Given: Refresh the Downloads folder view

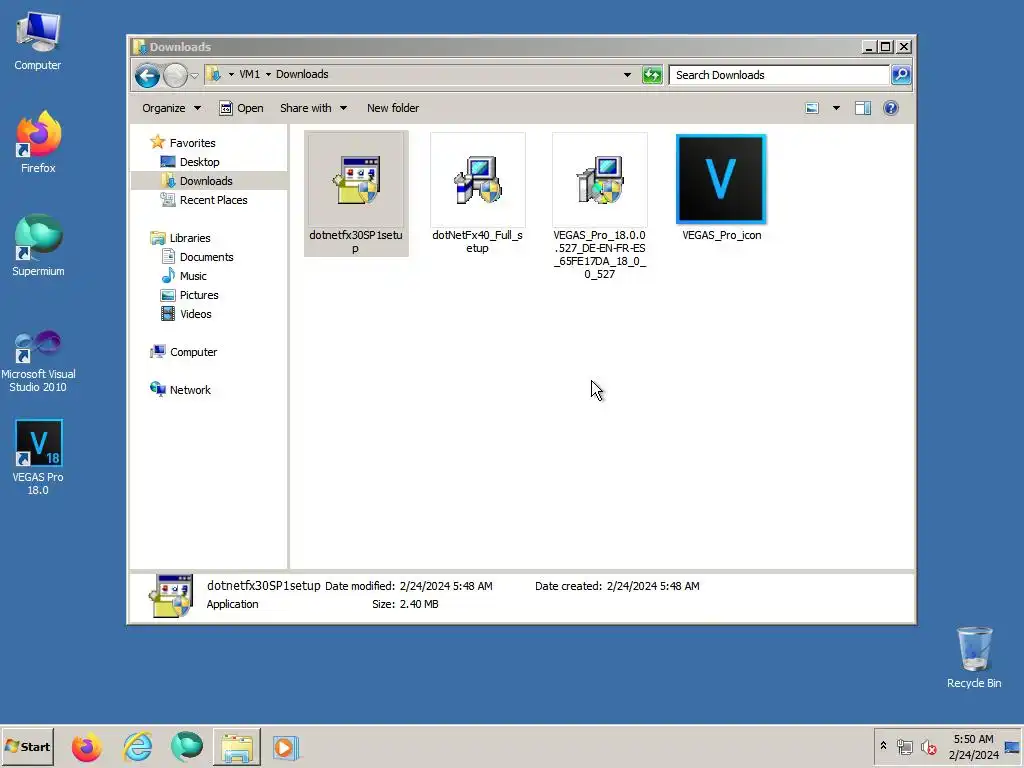Looking at the screenshot, I should tap(652, 74).
